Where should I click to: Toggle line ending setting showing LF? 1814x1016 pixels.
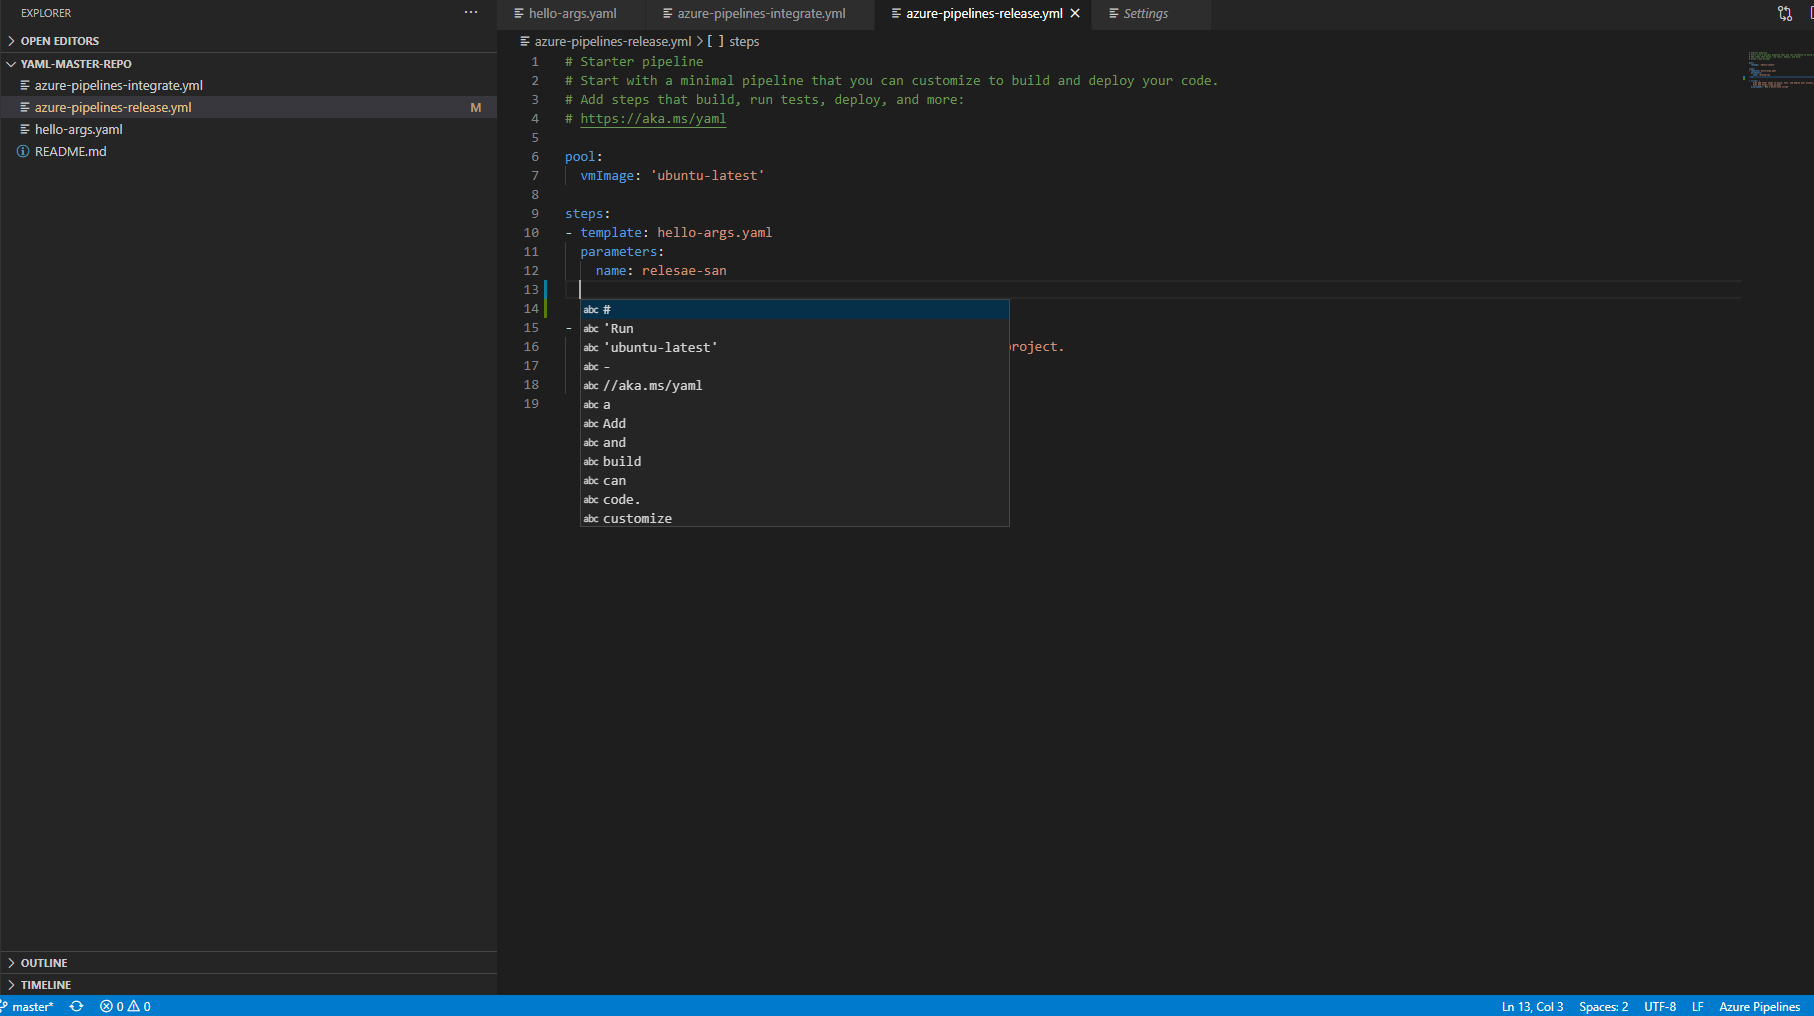[1697, 1006]
